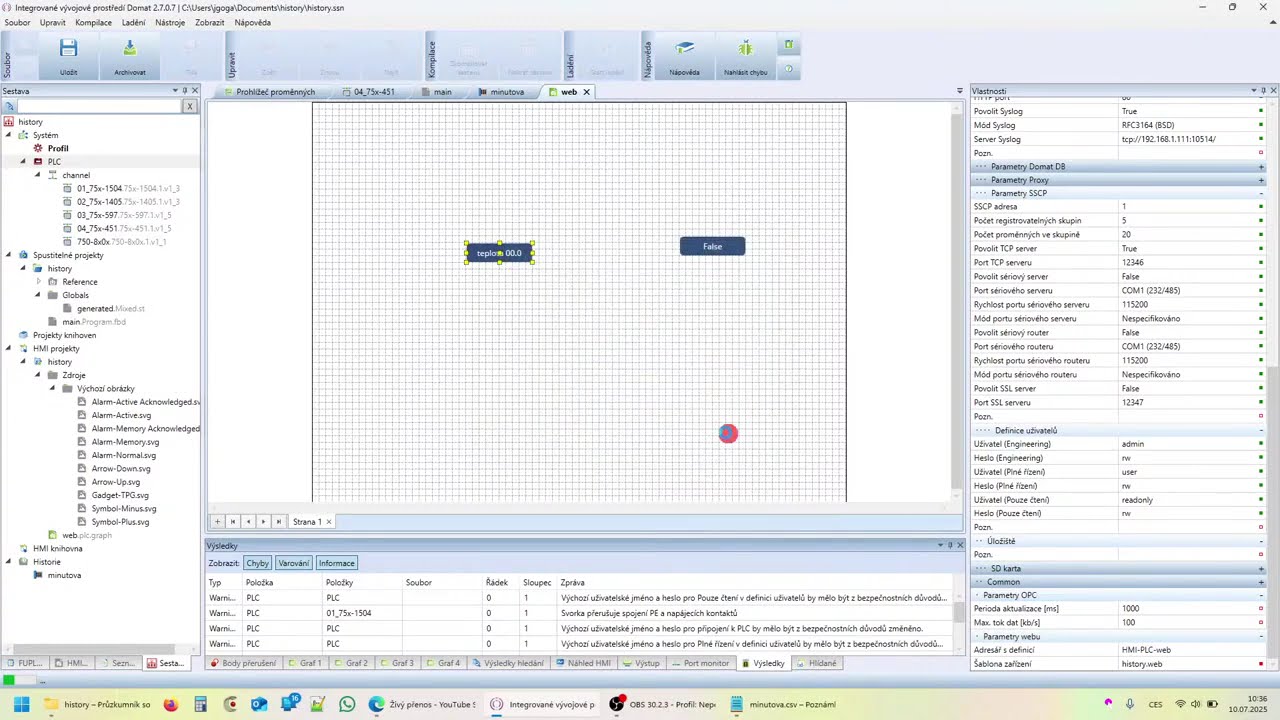
Task: Pin the Výsledky panel
Action: click(x=950, y=545)
